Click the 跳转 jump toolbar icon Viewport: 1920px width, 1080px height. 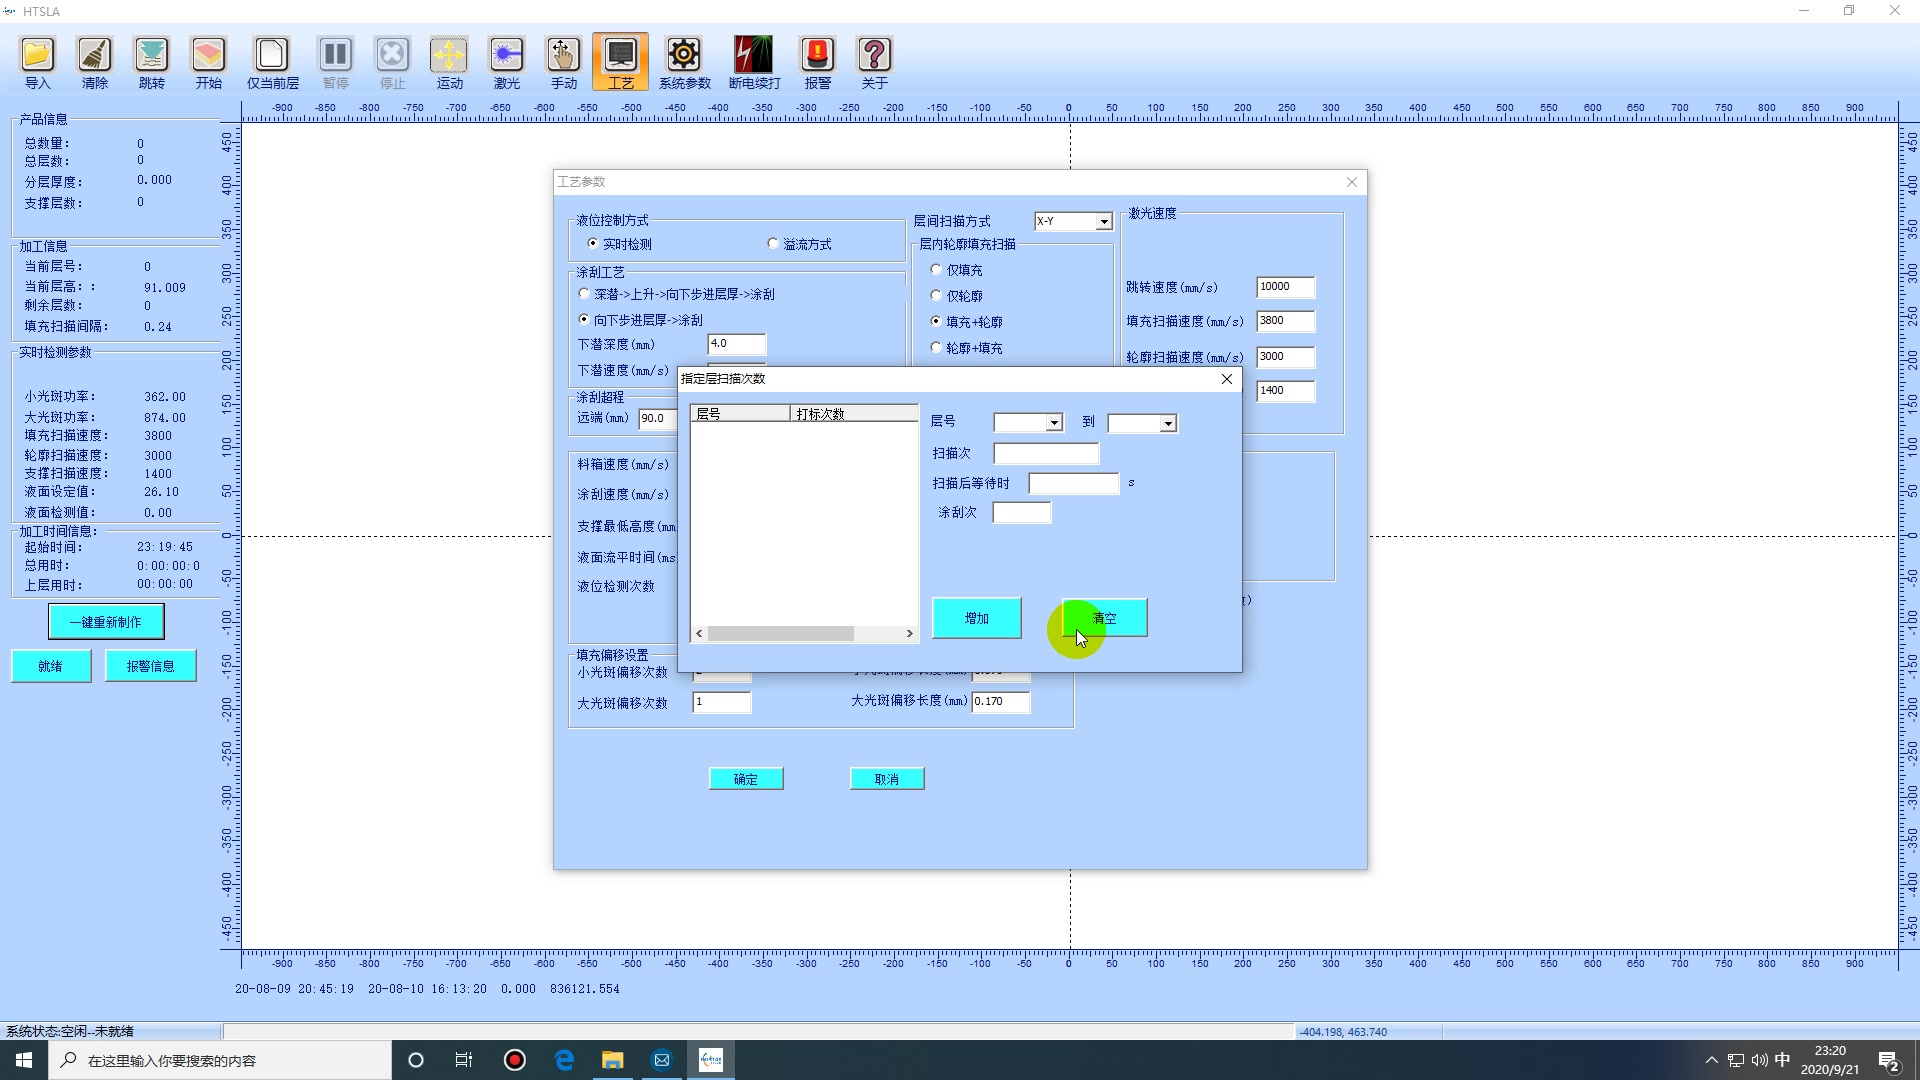coord(151,62)
